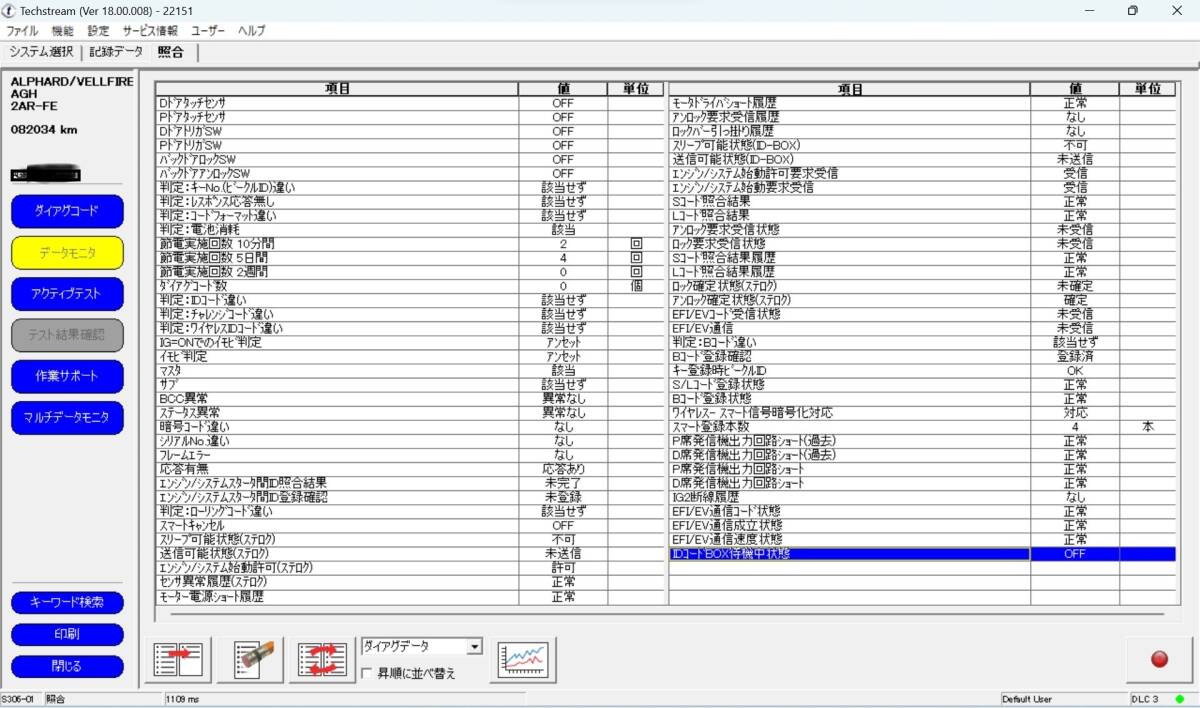Select the IDコードBOX待機中状態 row
This screenshot has height=708, width=1200.
click(848, 554)
